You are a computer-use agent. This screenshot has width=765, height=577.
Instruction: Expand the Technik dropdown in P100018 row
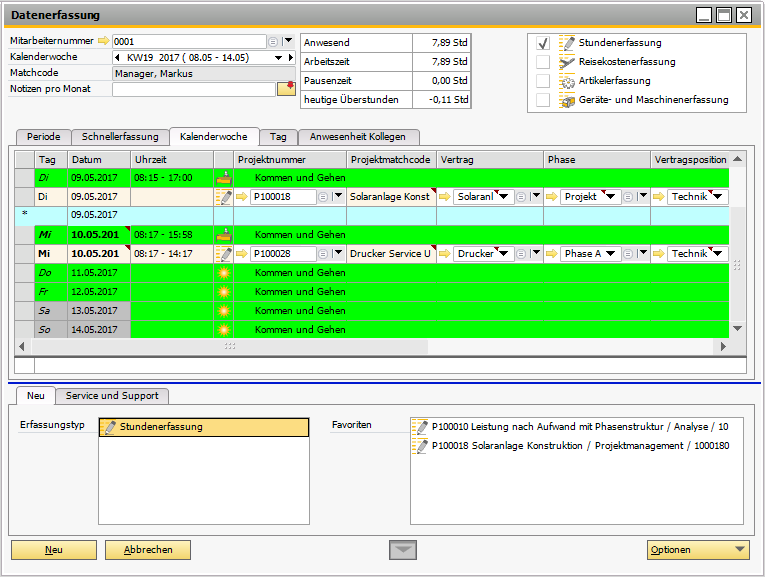click(x=718, y=197)
